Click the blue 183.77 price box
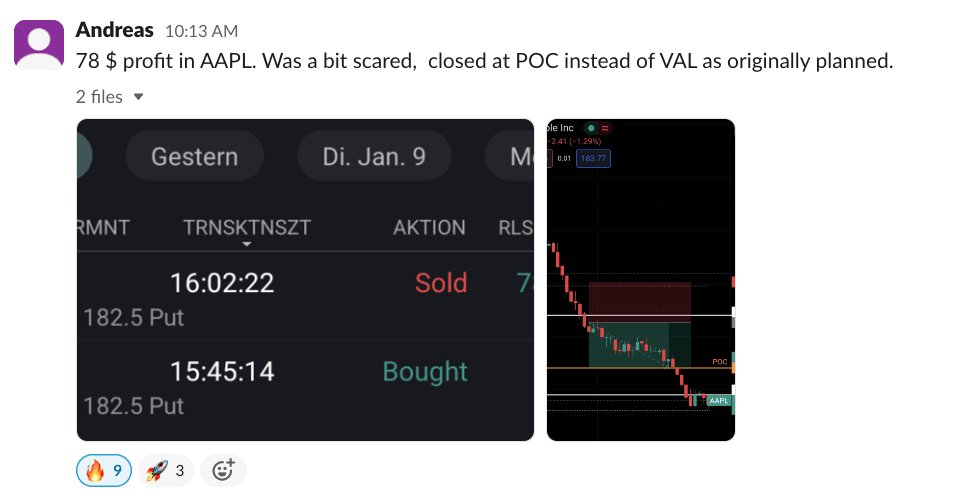976x496 pixels. [x=593, y=158]
